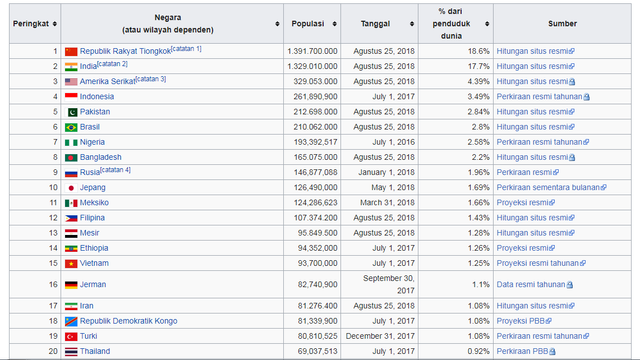
Task: Sort by Populasi column sort arrows
Action: click(x=334, y=24)
